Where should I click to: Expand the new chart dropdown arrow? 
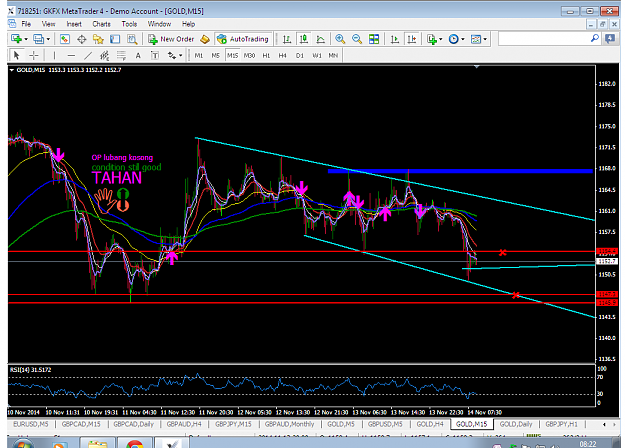26,39
